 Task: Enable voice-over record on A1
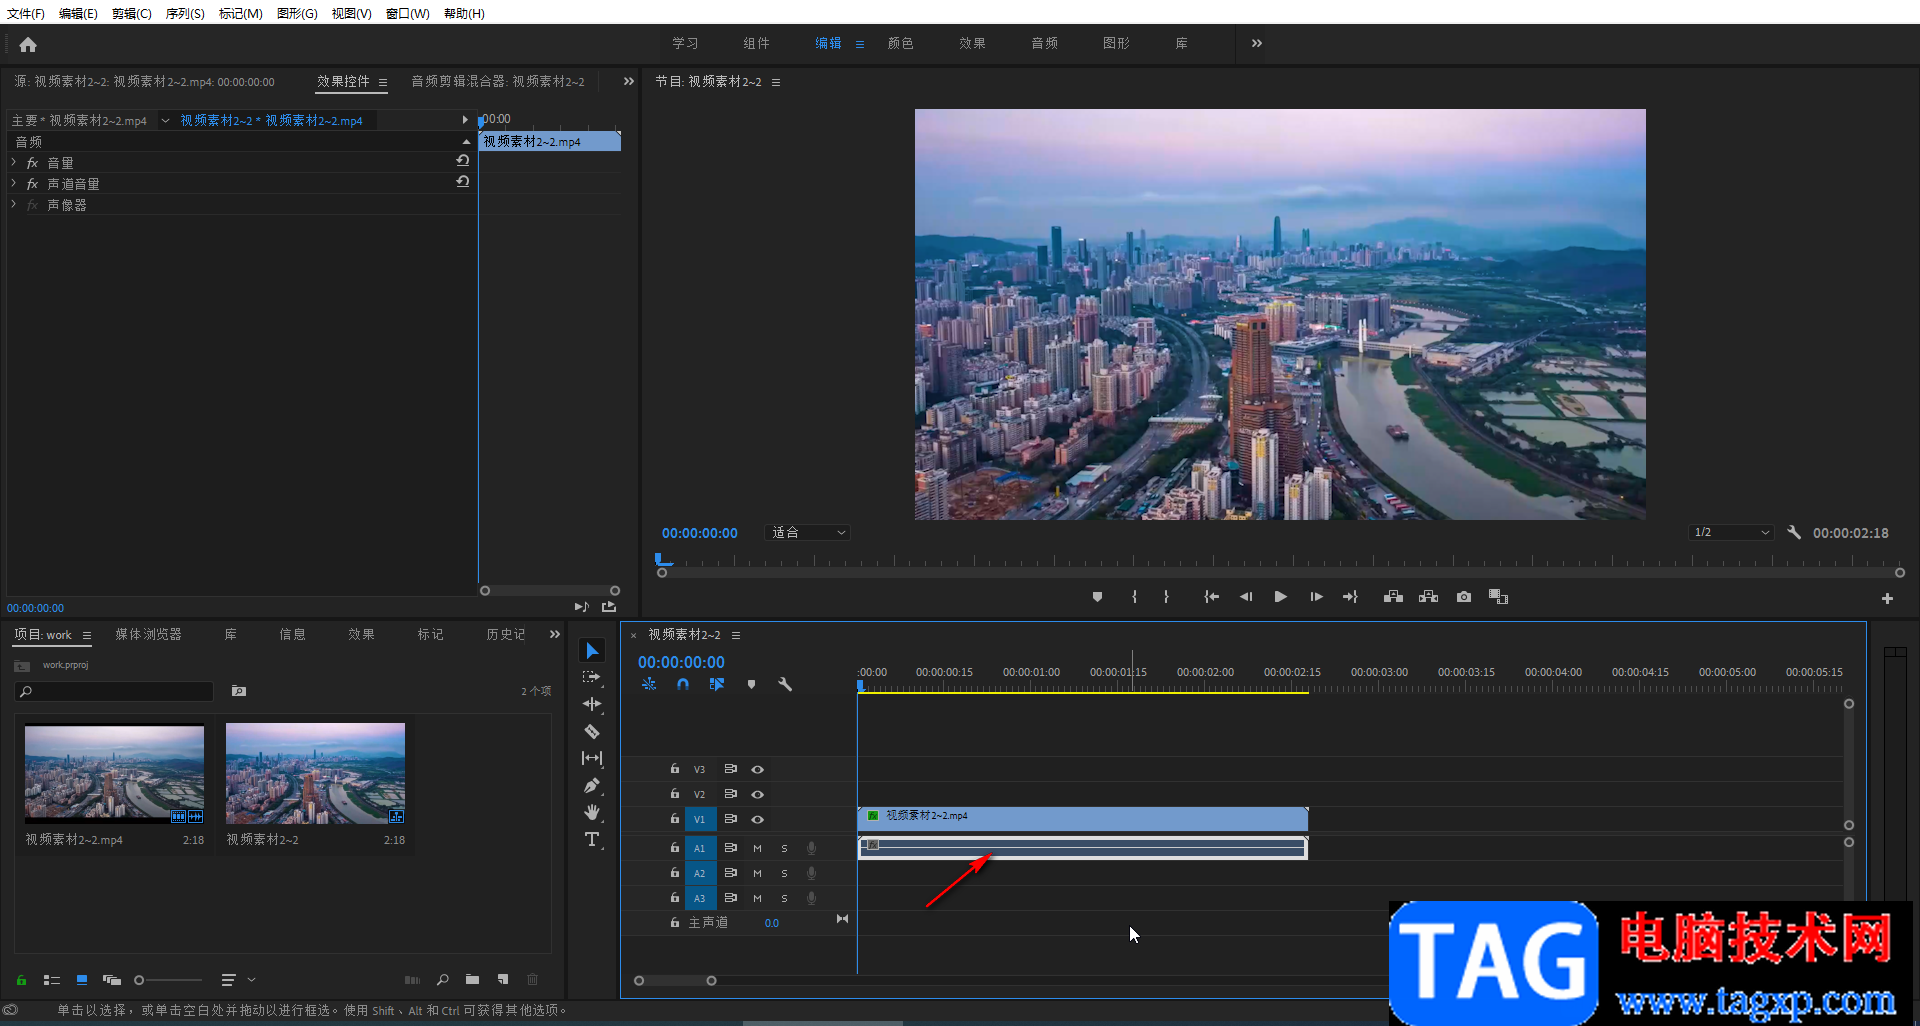click(x=811, y=848)
